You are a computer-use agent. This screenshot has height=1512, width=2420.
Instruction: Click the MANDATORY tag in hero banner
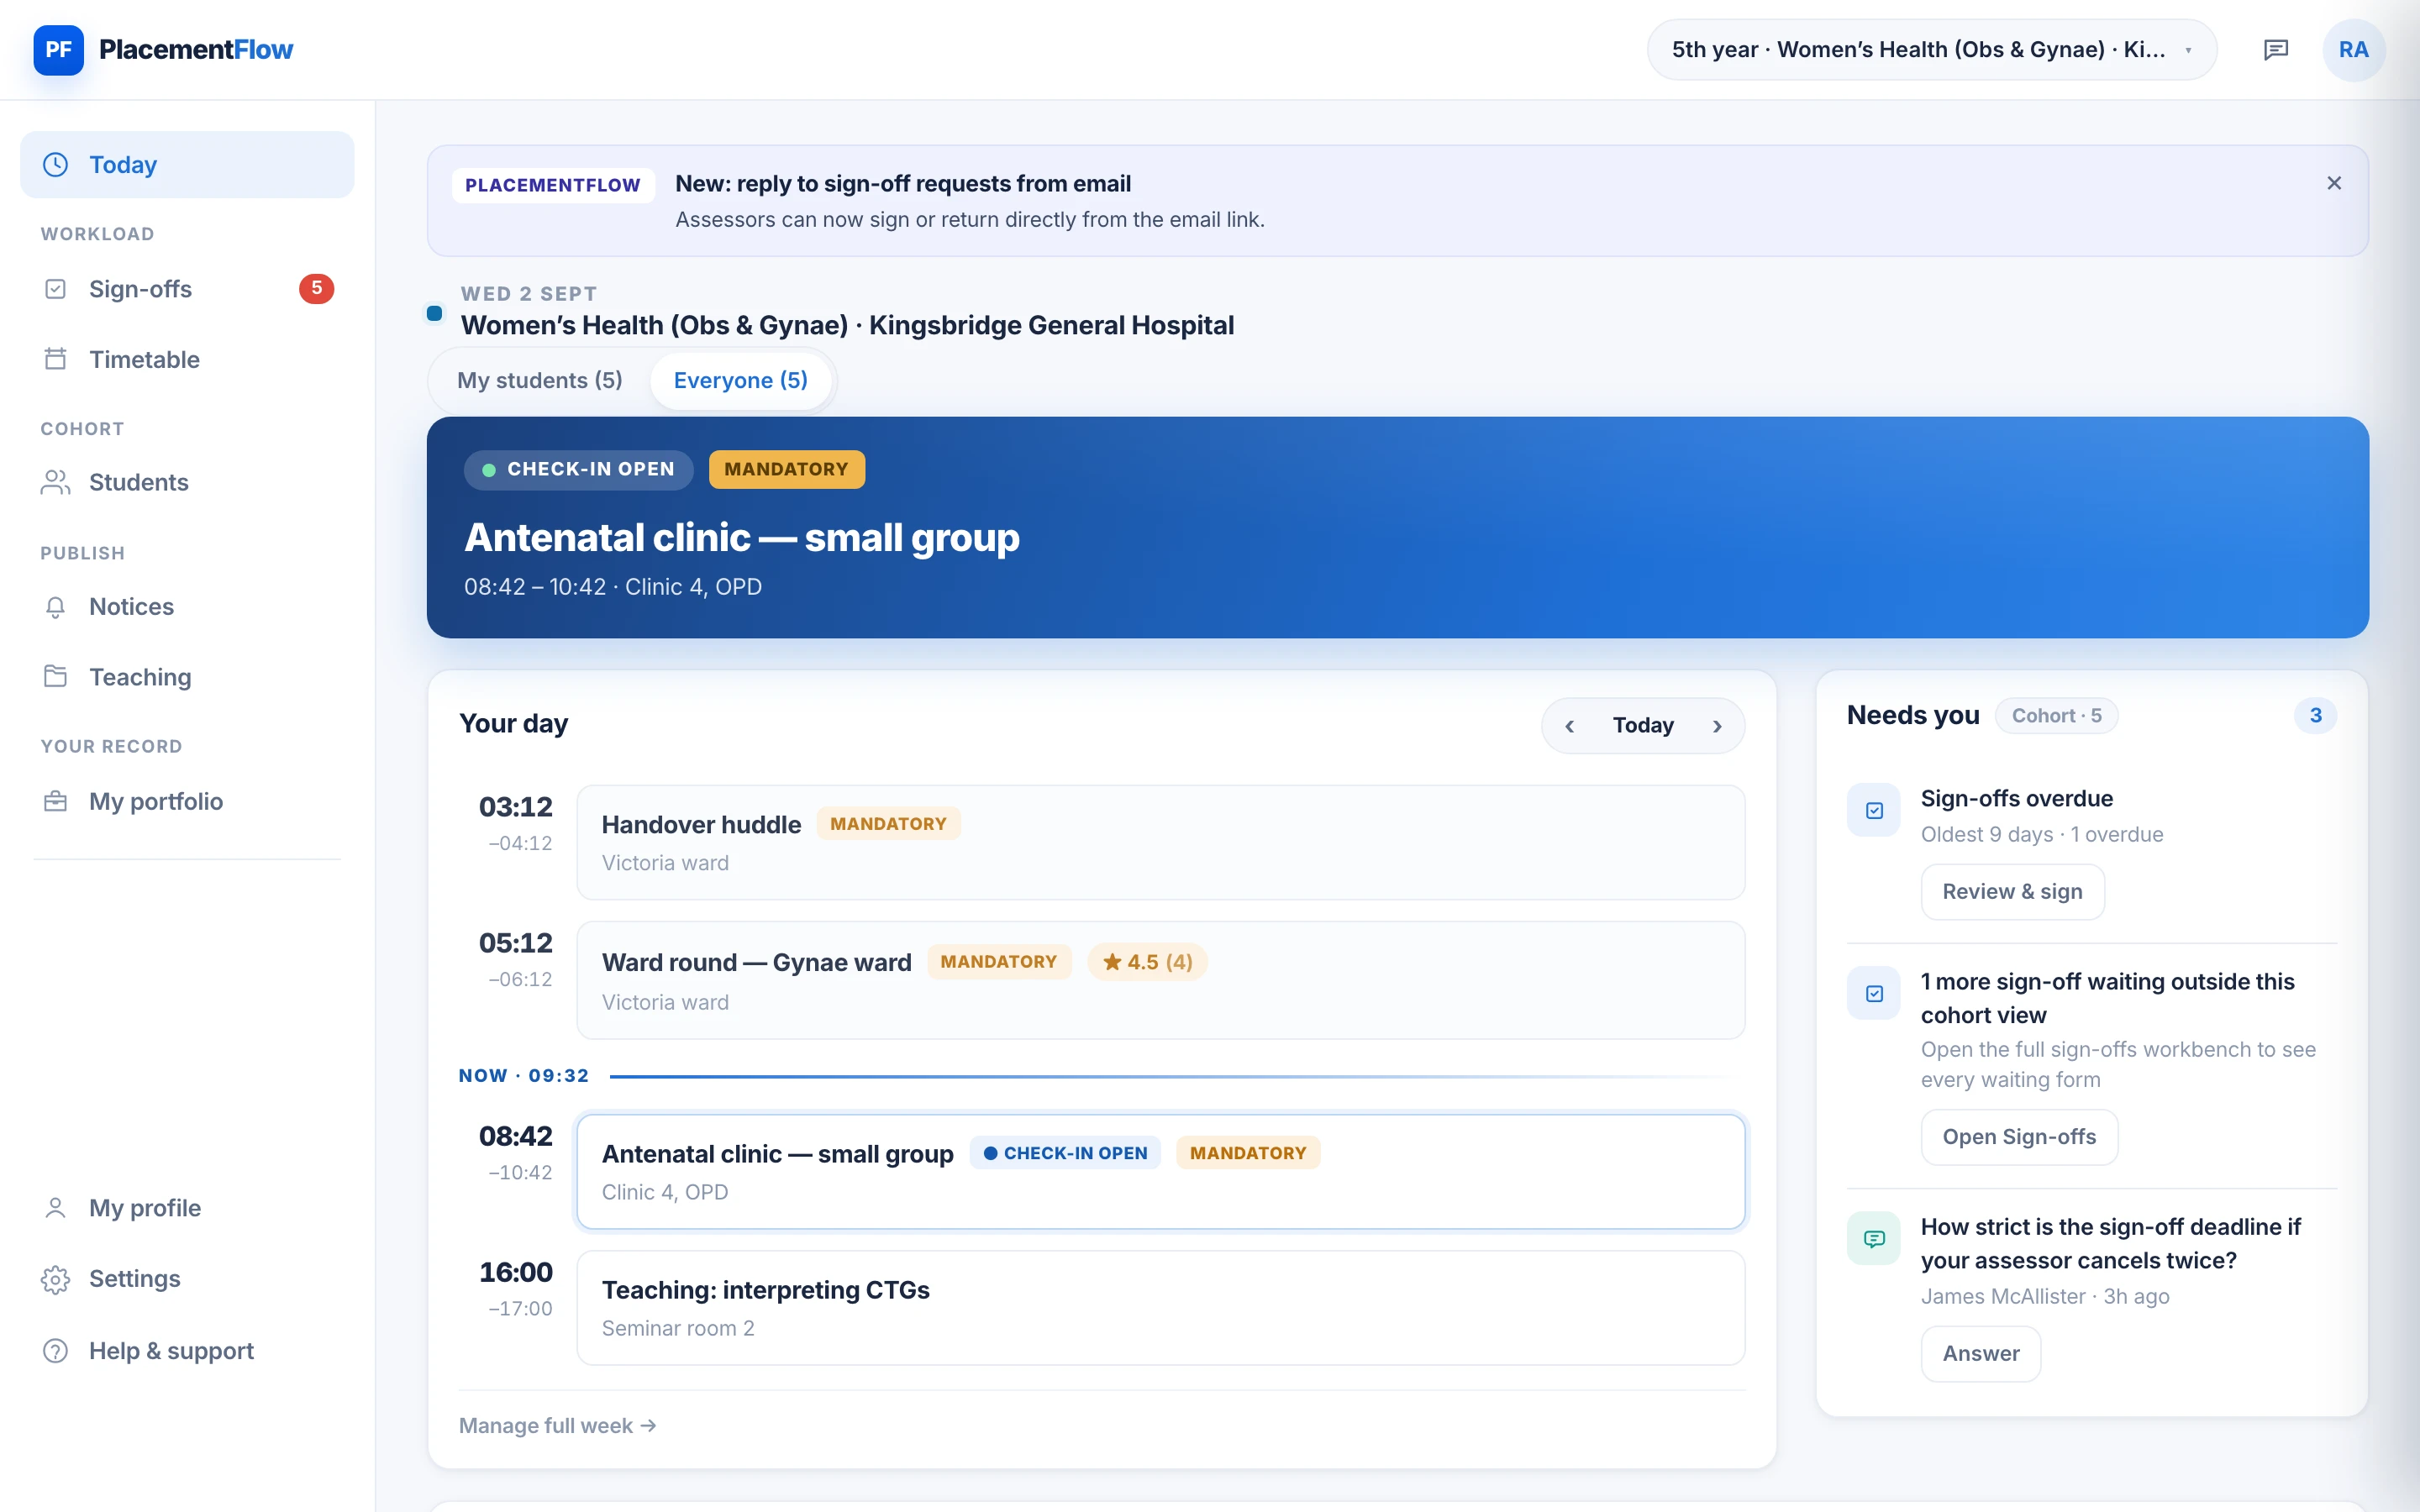click(x=786, y=469)
